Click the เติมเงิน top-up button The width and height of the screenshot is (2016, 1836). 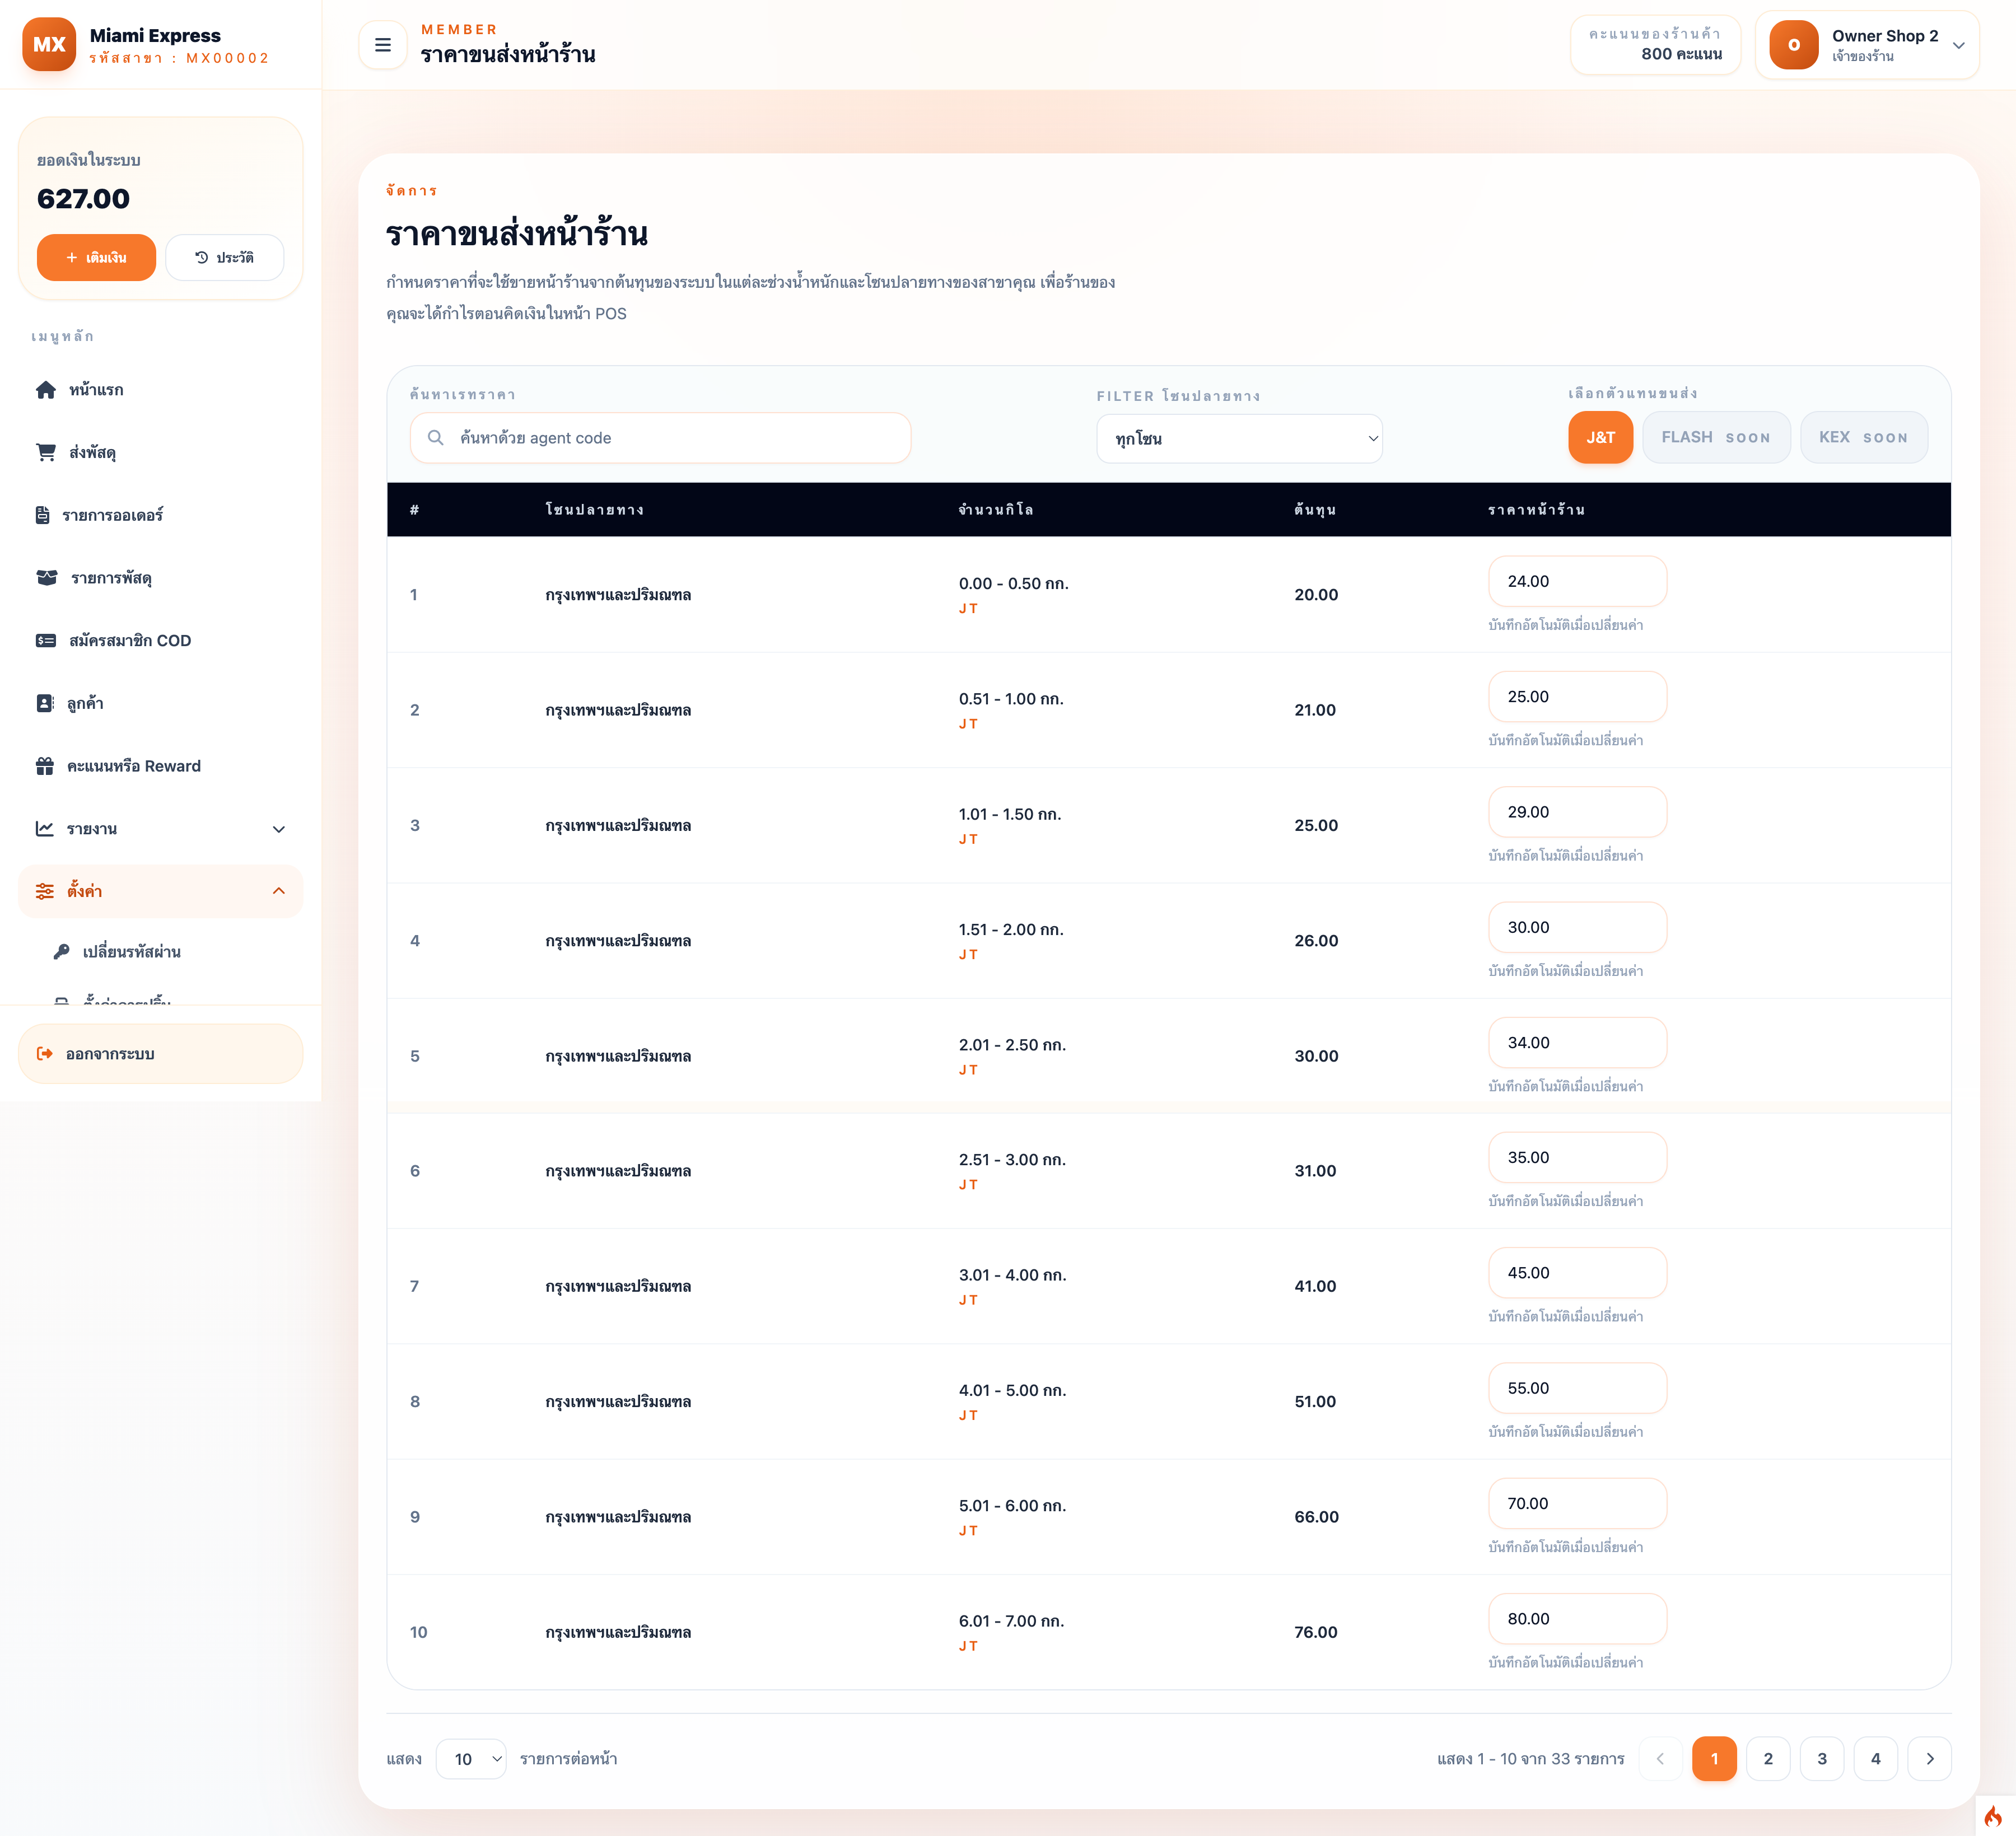(96, 258)
